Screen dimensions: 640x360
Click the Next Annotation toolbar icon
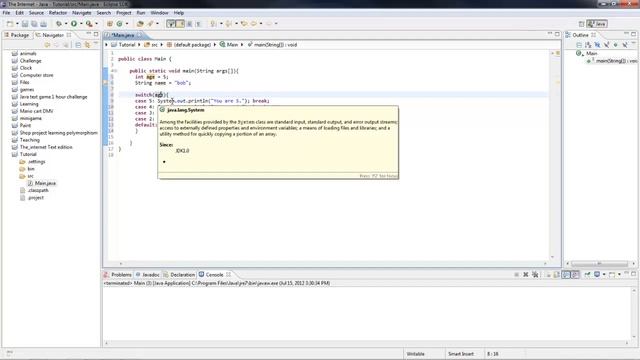click(x=213, y=24)
